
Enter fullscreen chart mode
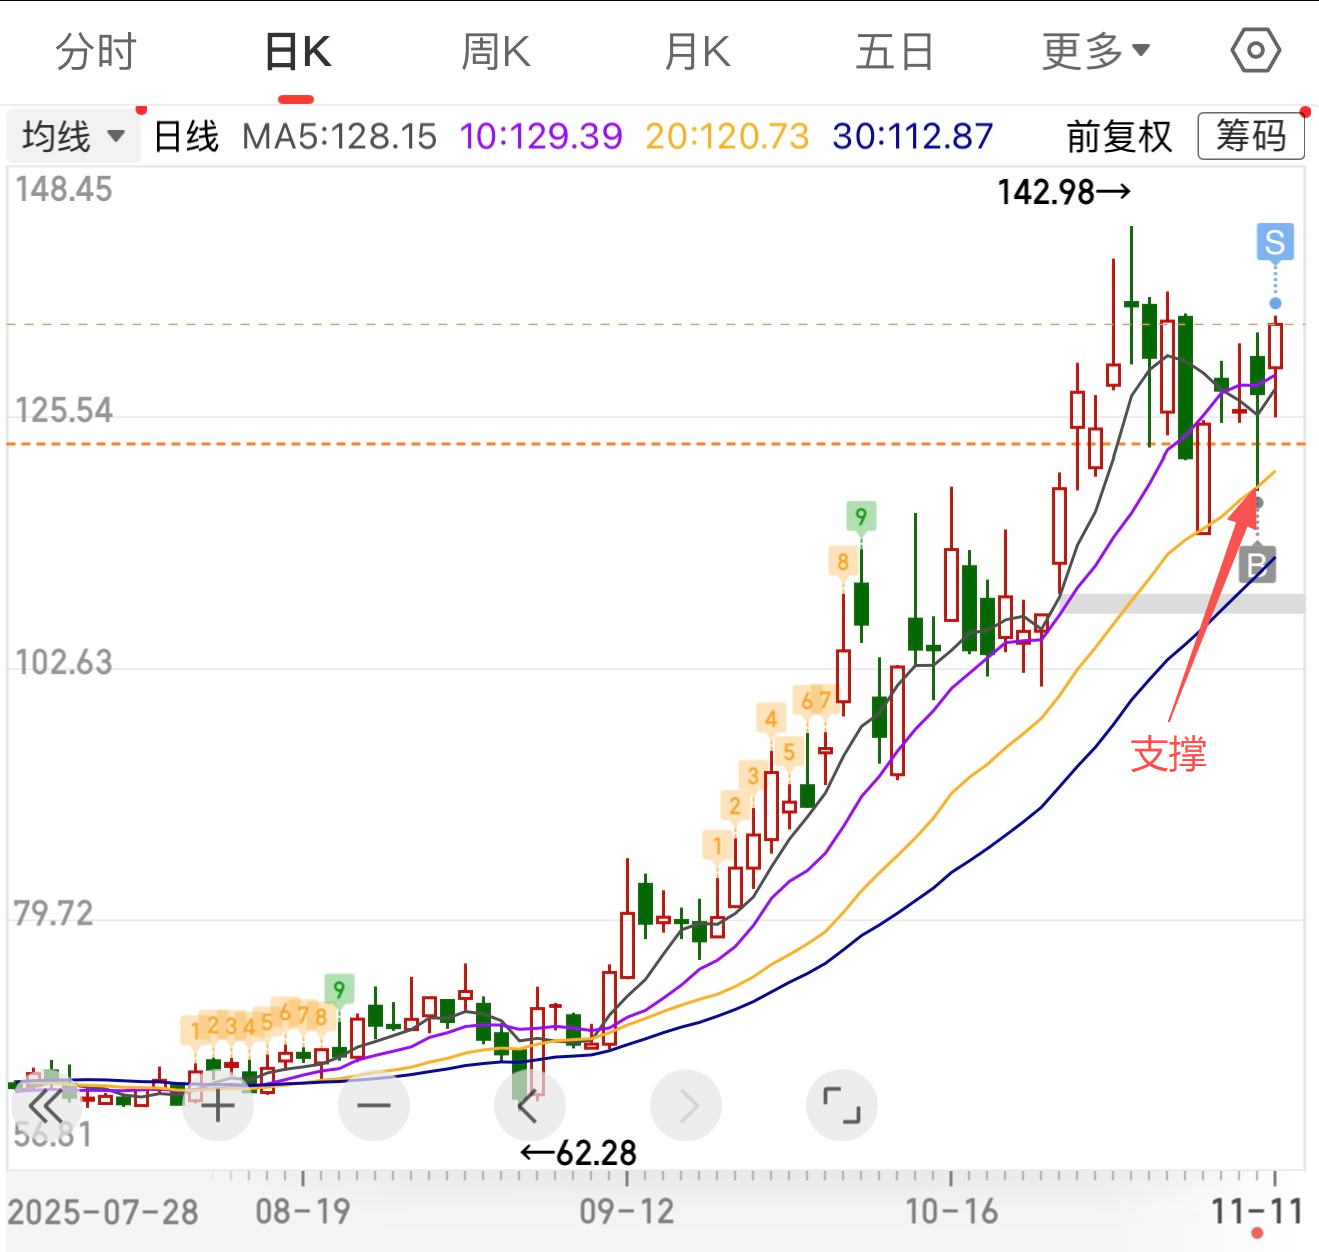point(841,1105)
